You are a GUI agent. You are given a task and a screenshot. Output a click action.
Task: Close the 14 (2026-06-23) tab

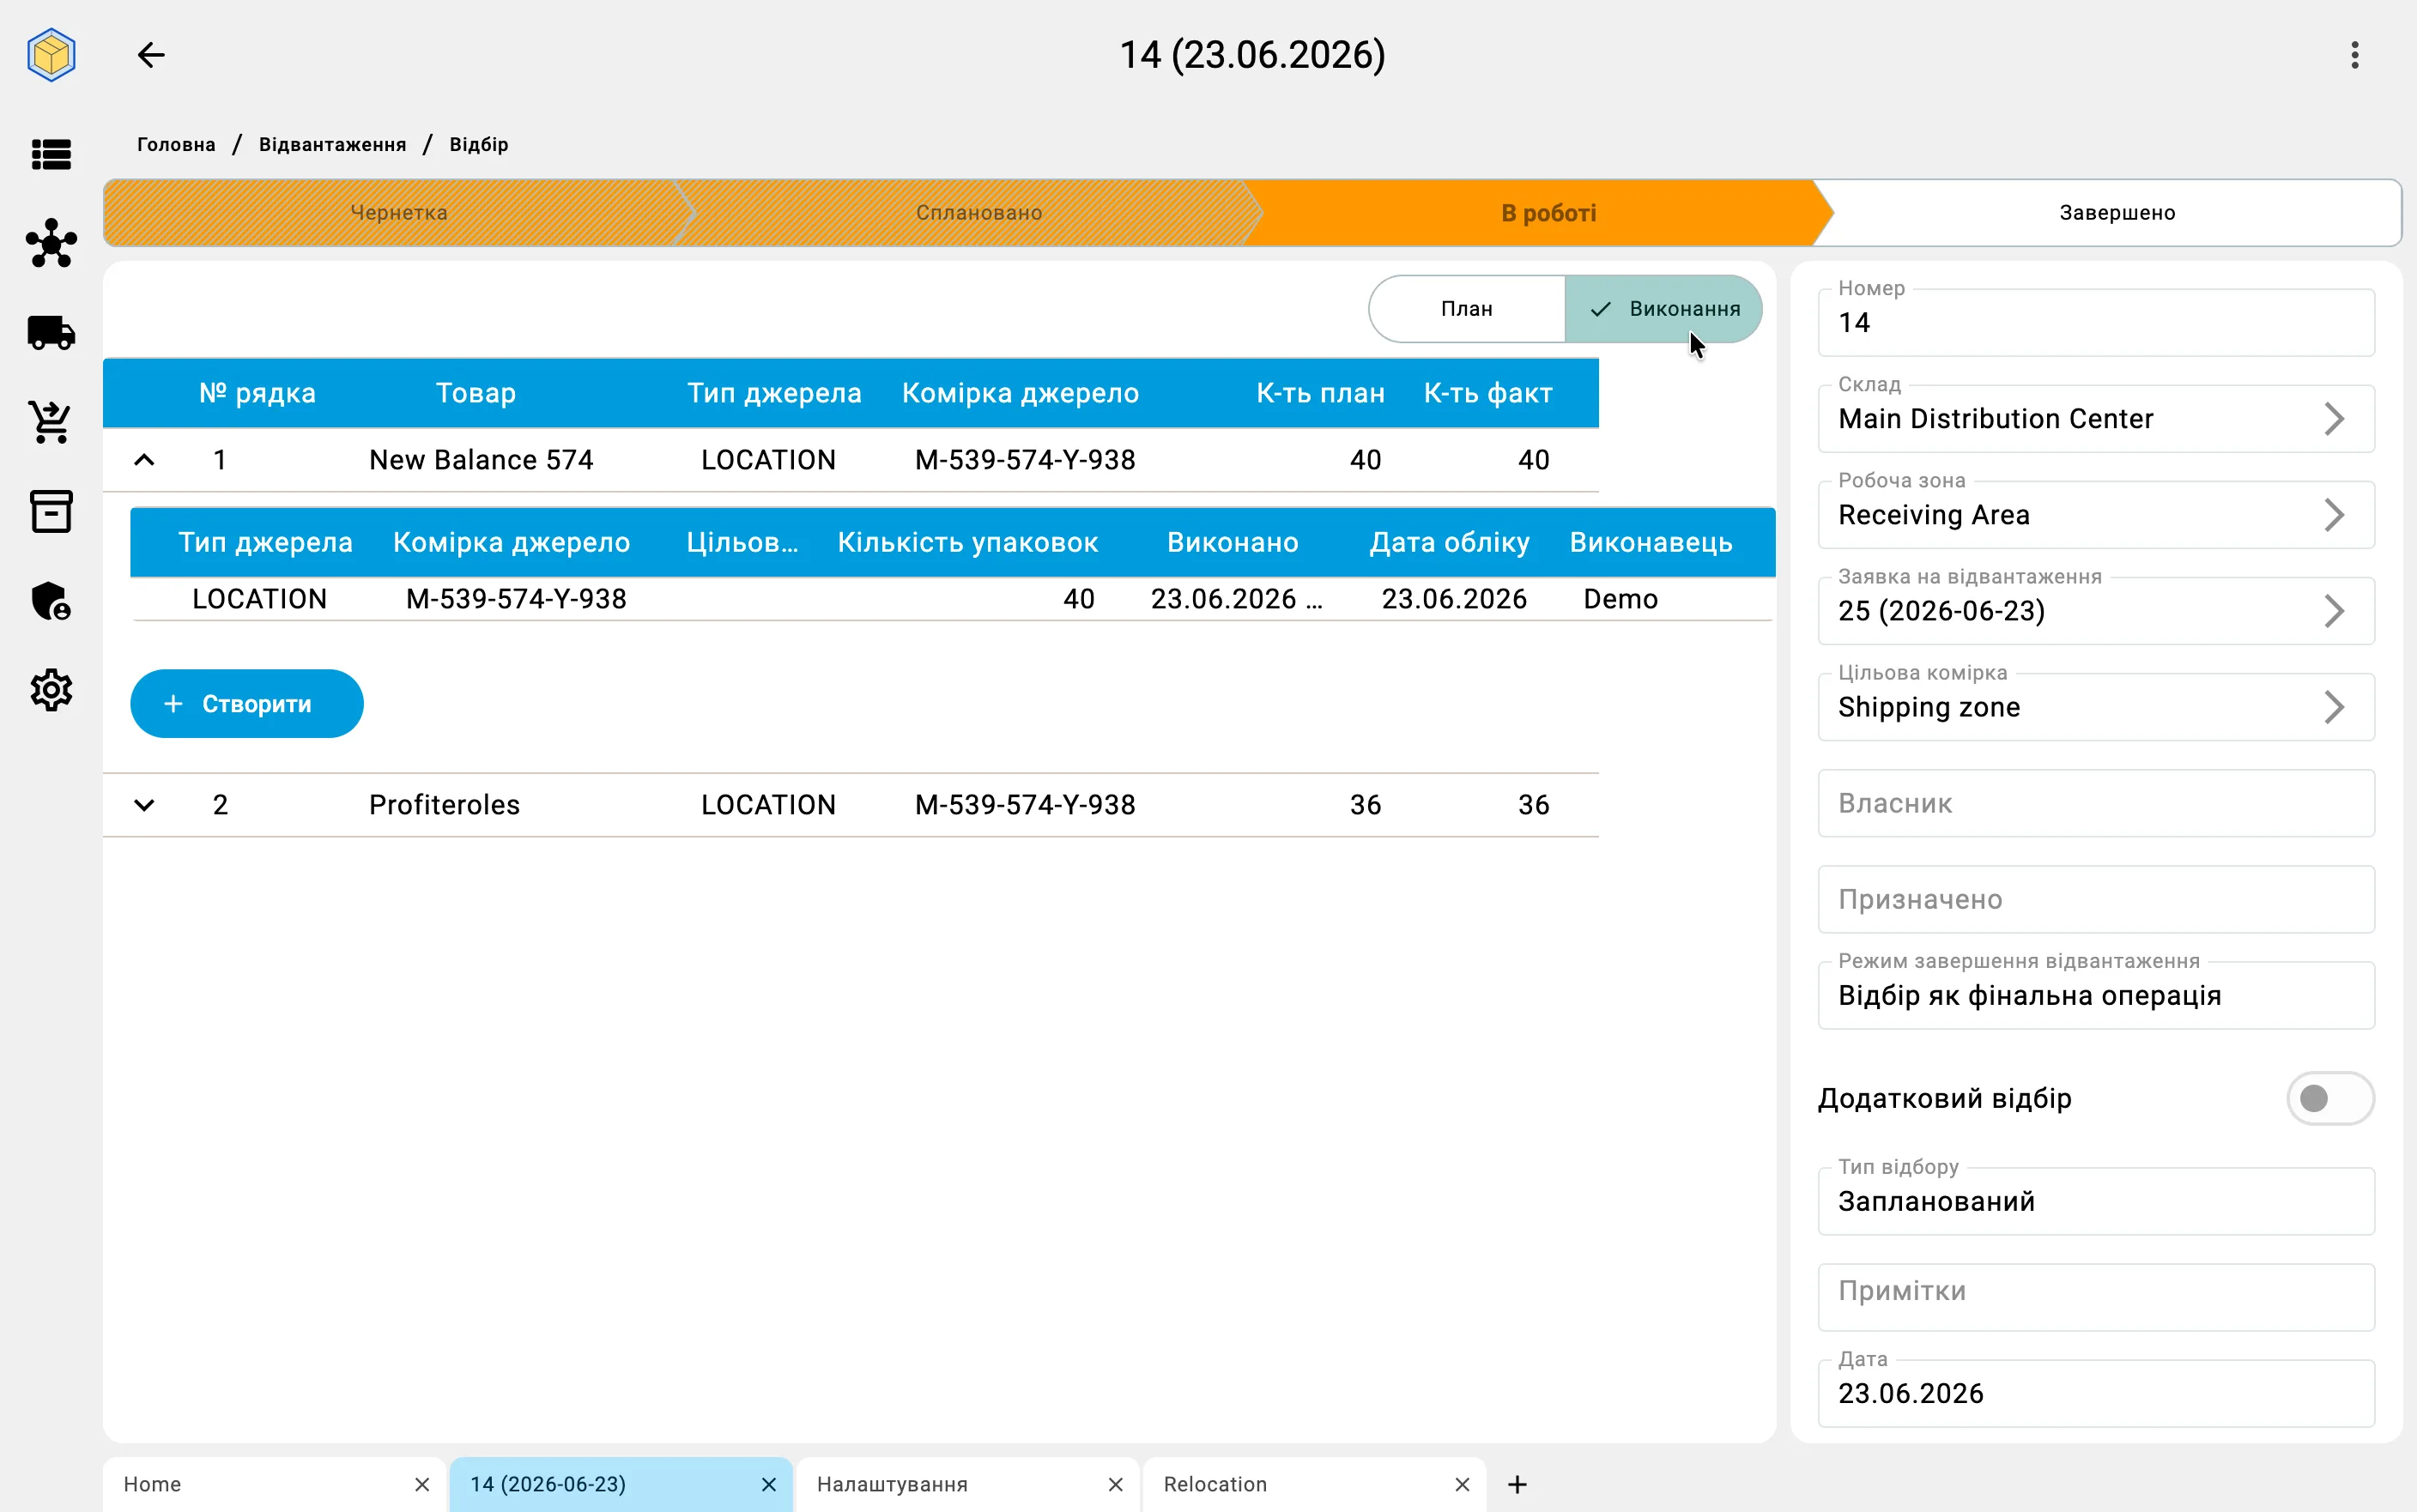pyautogui.click(x=769, y=1484)
